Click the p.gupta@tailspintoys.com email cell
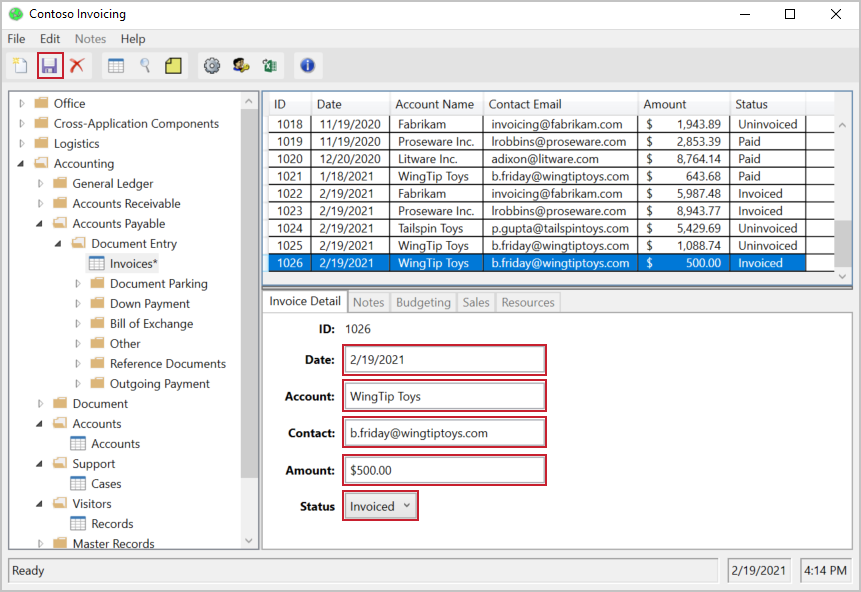861x592 pixels. [560, 228]
